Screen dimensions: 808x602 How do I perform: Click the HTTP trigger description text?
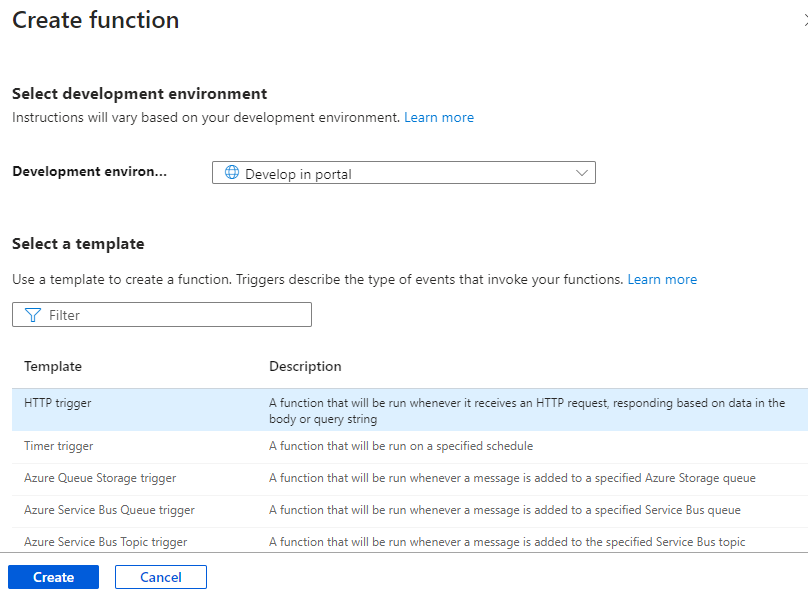pos(527,410)
